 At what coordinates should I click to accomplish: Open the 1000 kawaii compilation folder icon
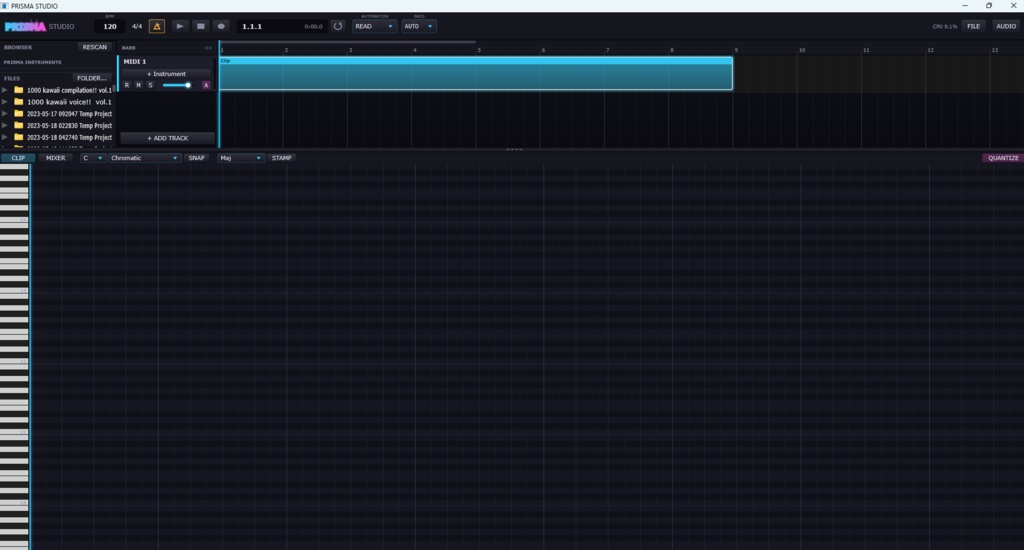click(x=19, y=90)
